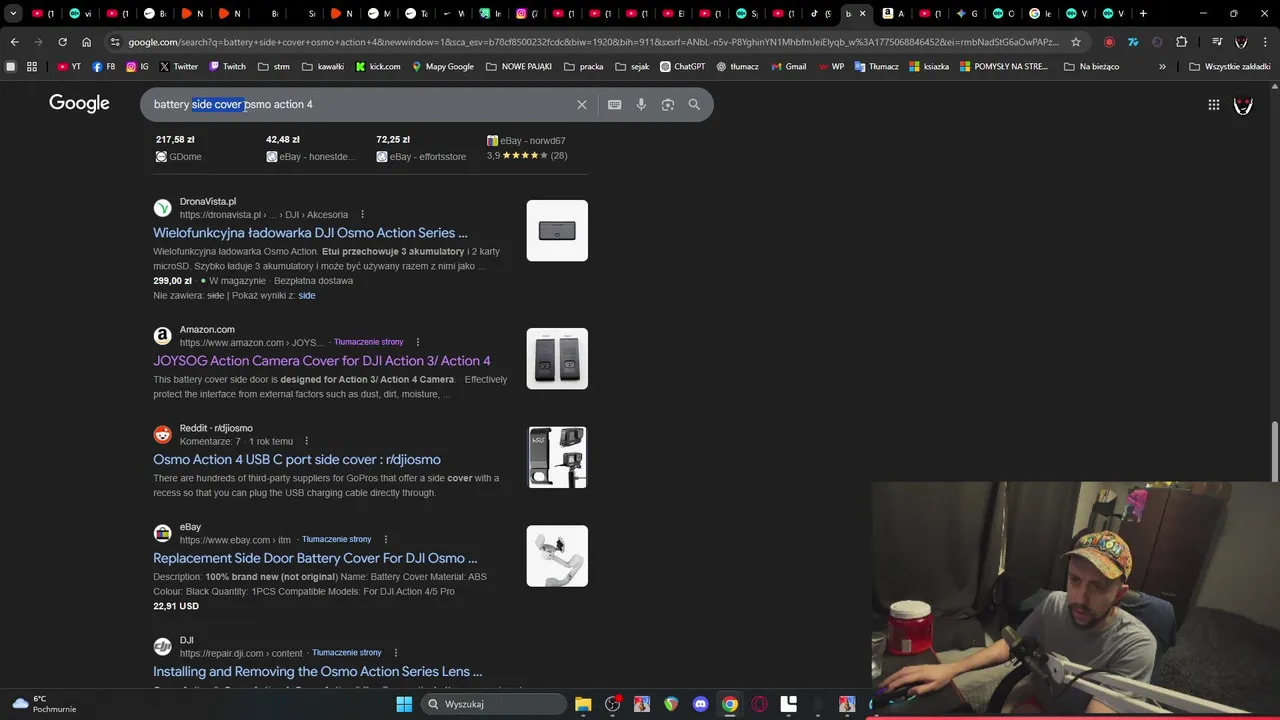
Task: Click the taskbar Wyszukaj search box
Action: (x=494, y=704)
